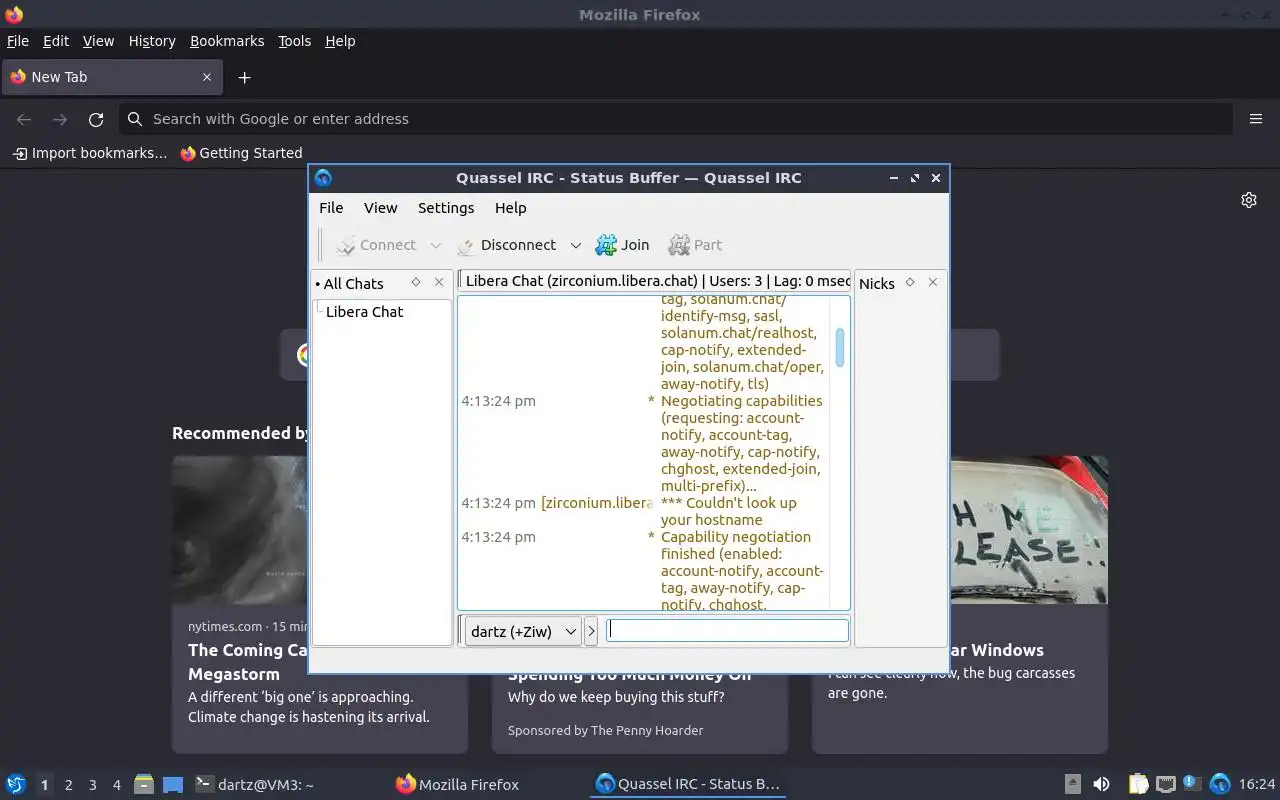The width and height of the screenshot is (1280, 800).
Task: Open Getting Started bookmark
Action: click(241, 153)
